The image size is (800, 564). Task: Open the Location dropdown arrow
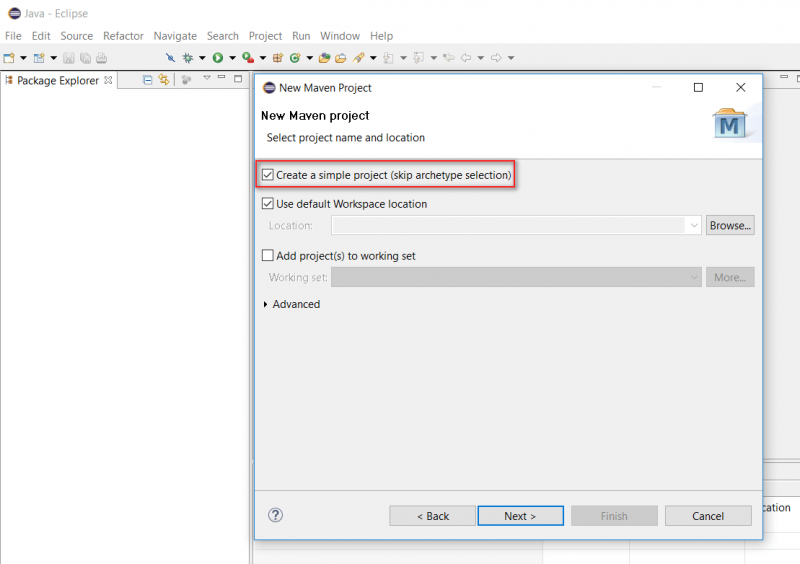tap(693, 225)
